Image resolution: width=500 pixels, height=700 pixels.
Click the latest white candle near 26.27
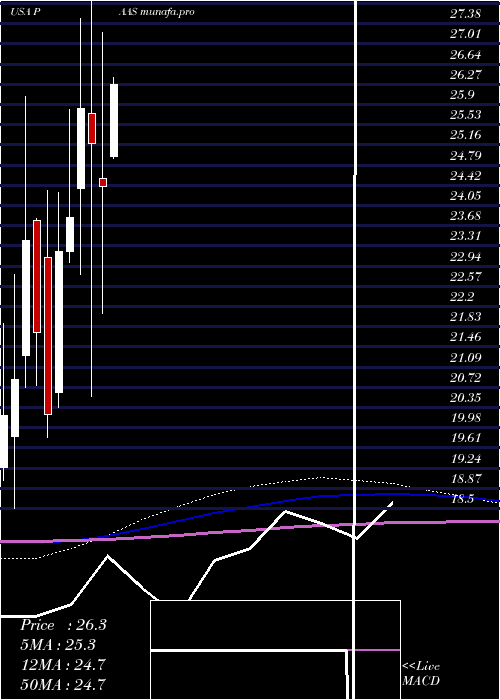pyautogui.click(x=114, y=121)
